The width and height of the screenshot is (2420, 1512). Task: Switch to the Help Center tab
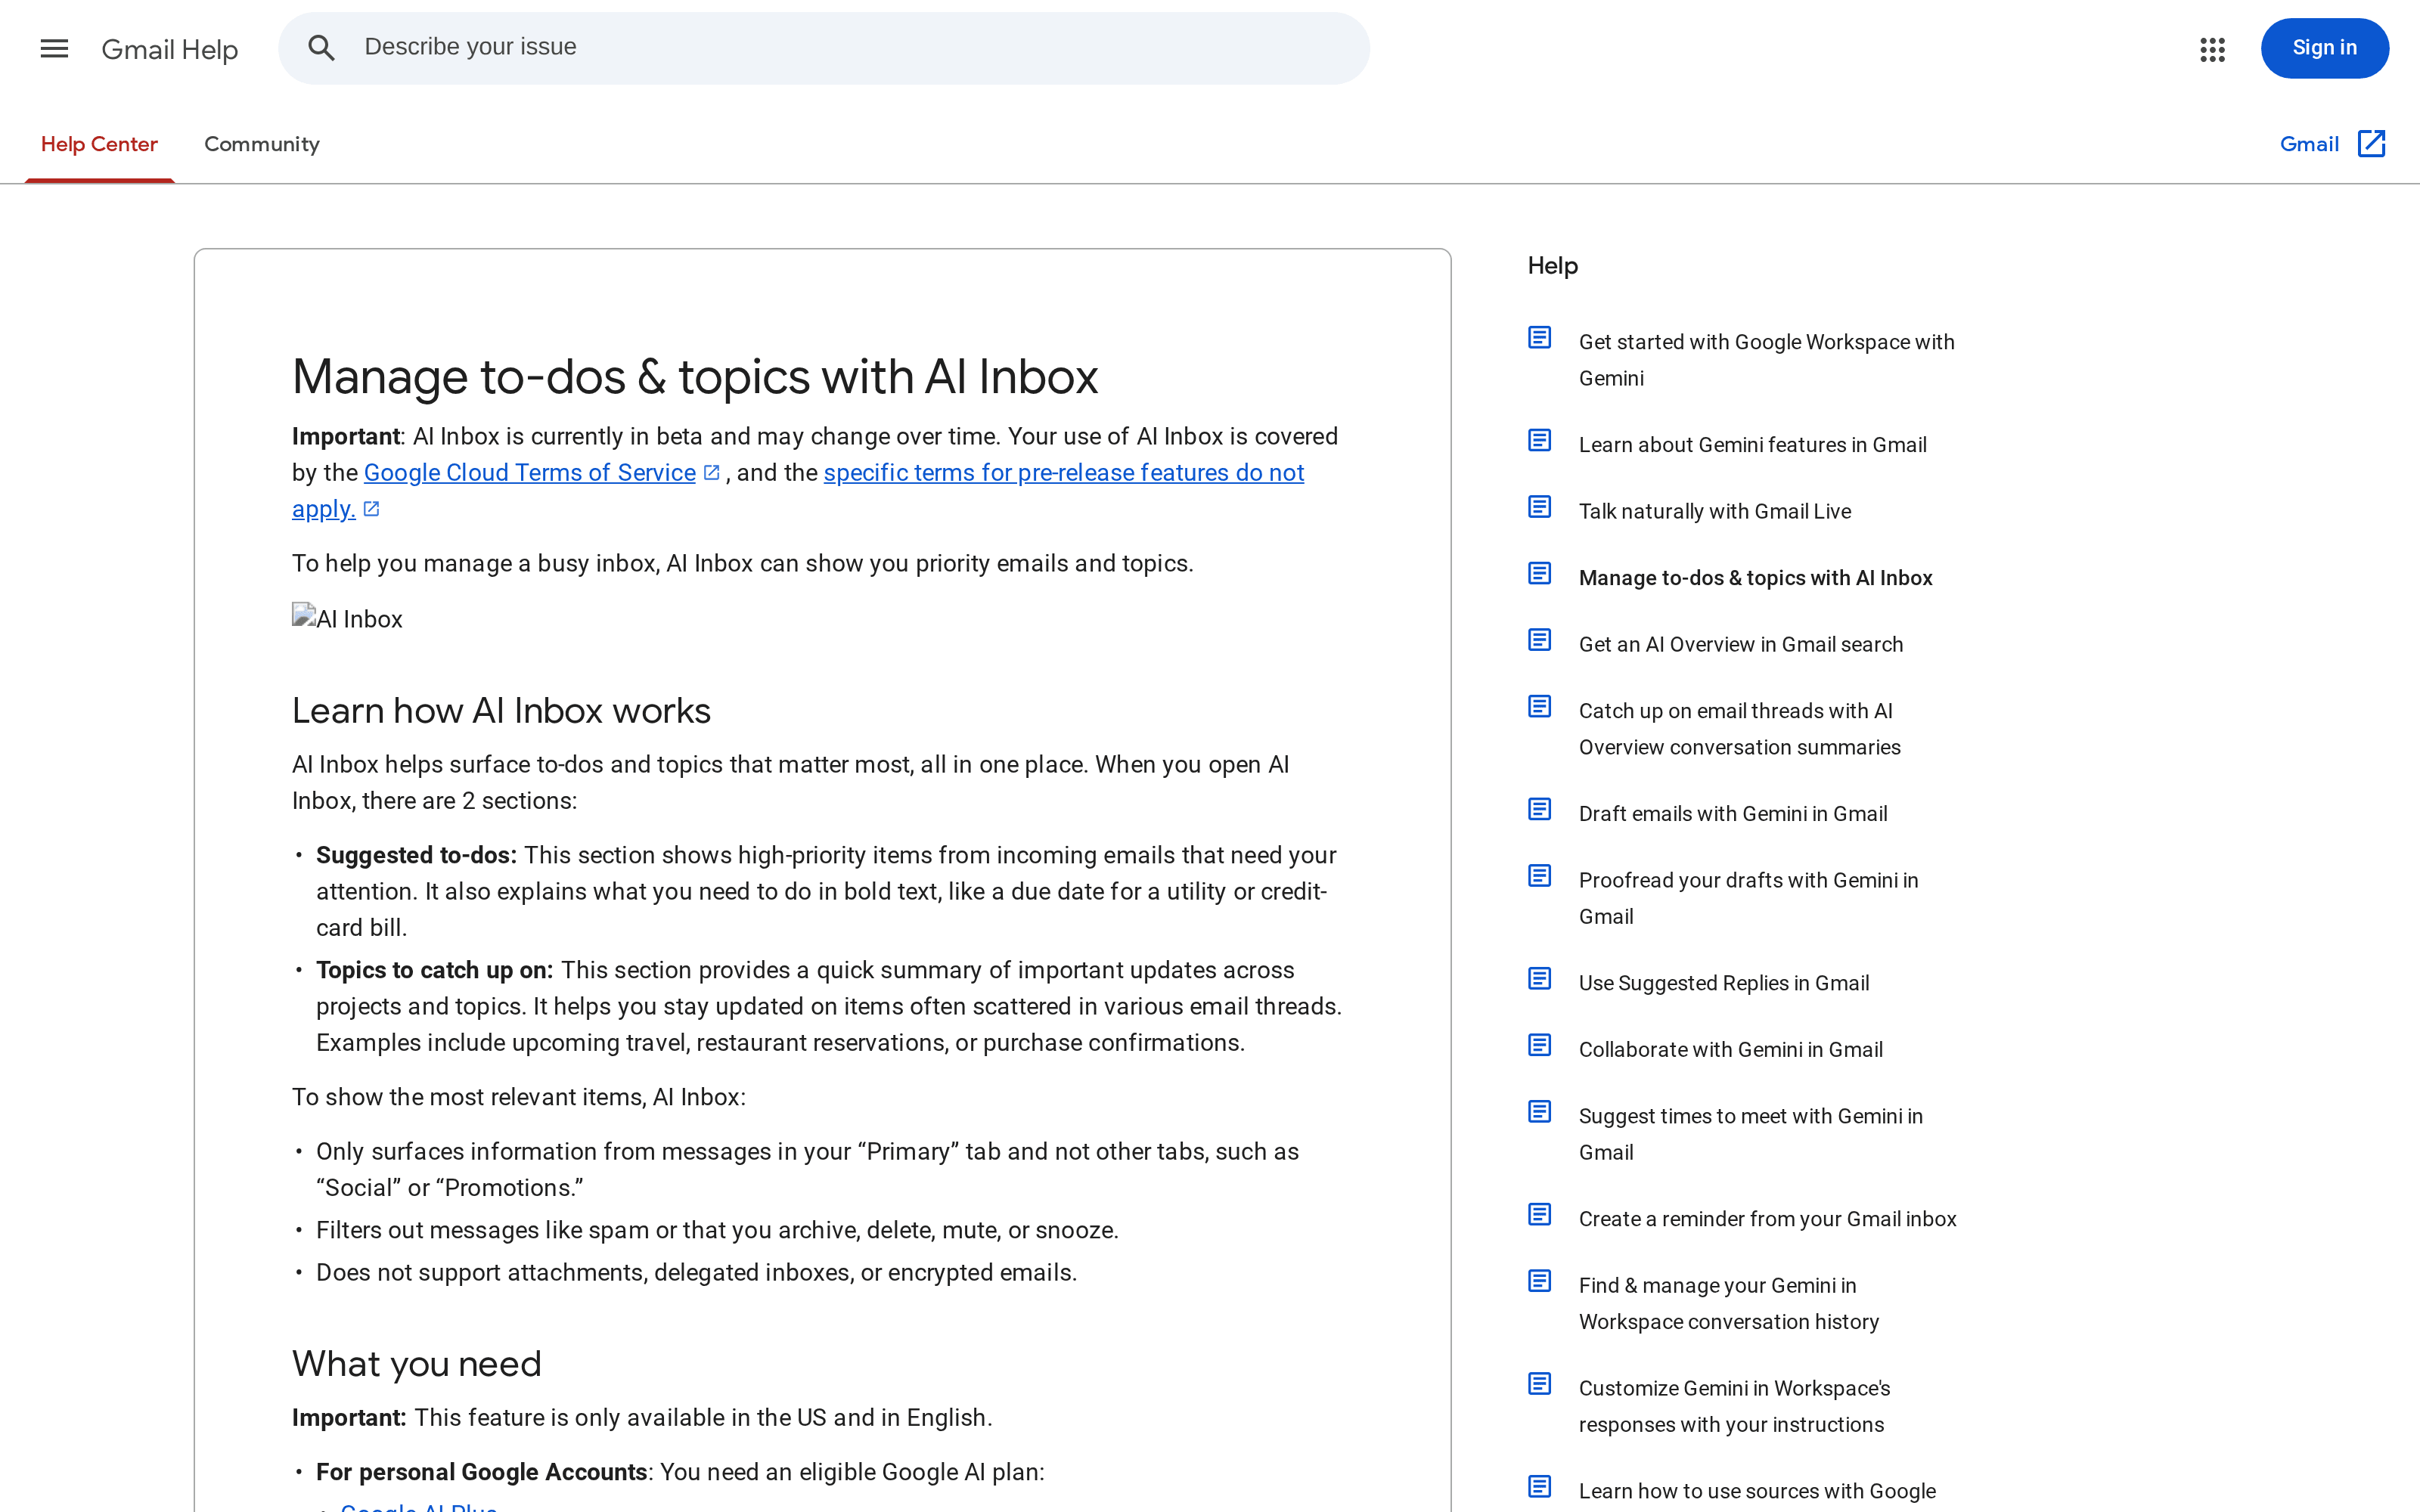[99, 144]
